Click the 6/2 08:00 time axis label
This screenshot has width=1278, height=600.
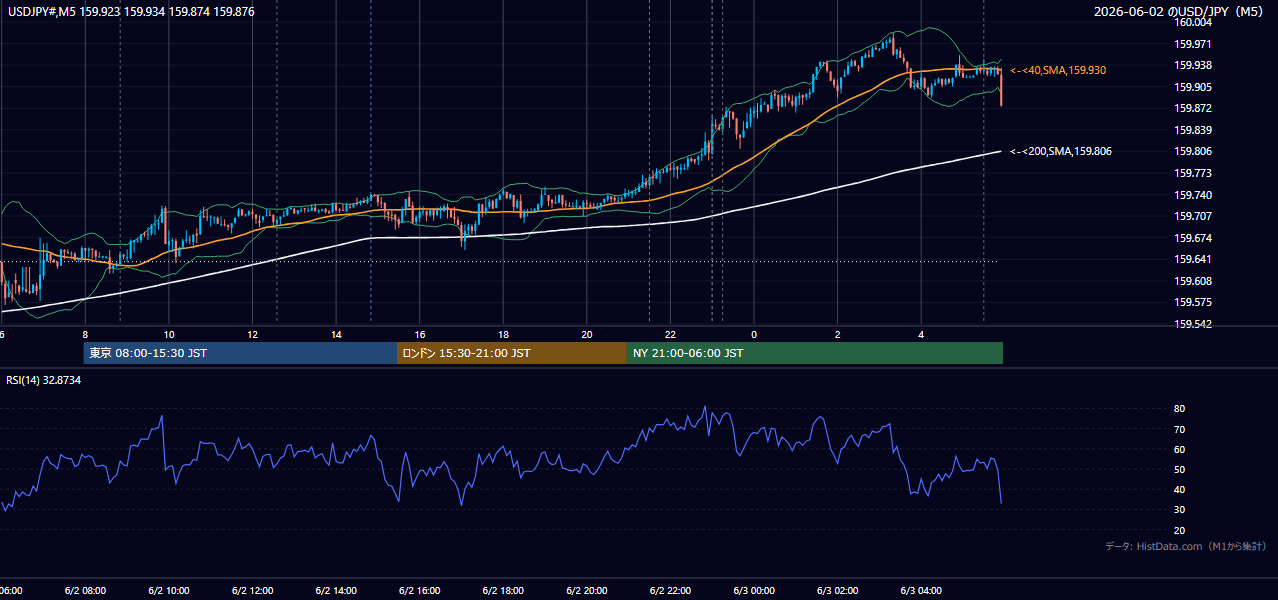point(85,591)
